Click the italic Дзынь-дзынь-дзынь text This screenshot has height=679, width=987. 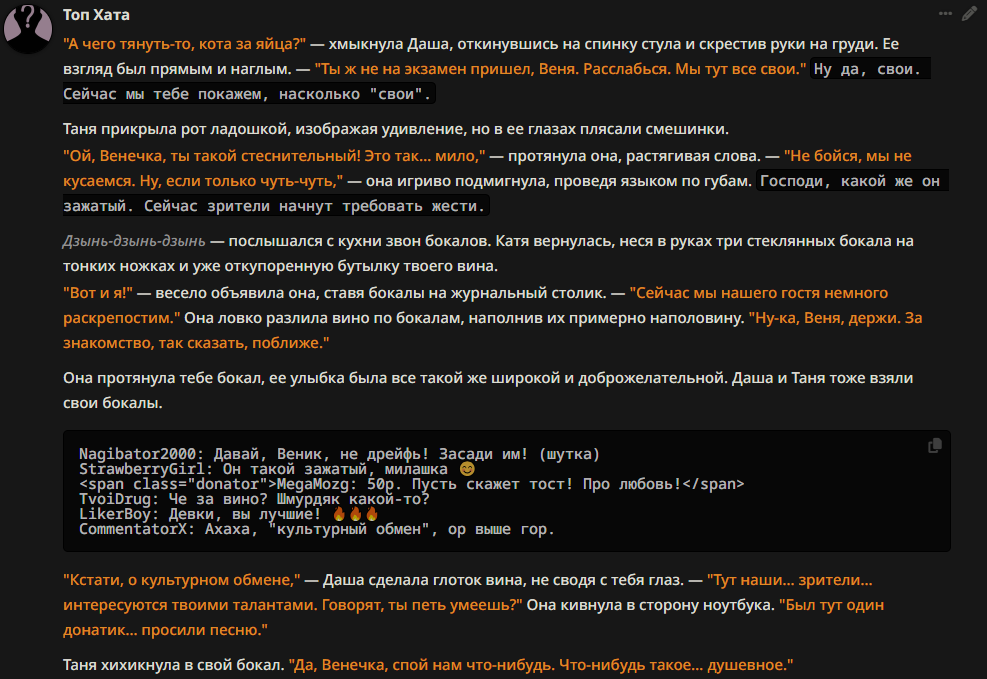(x=134, y=241)
